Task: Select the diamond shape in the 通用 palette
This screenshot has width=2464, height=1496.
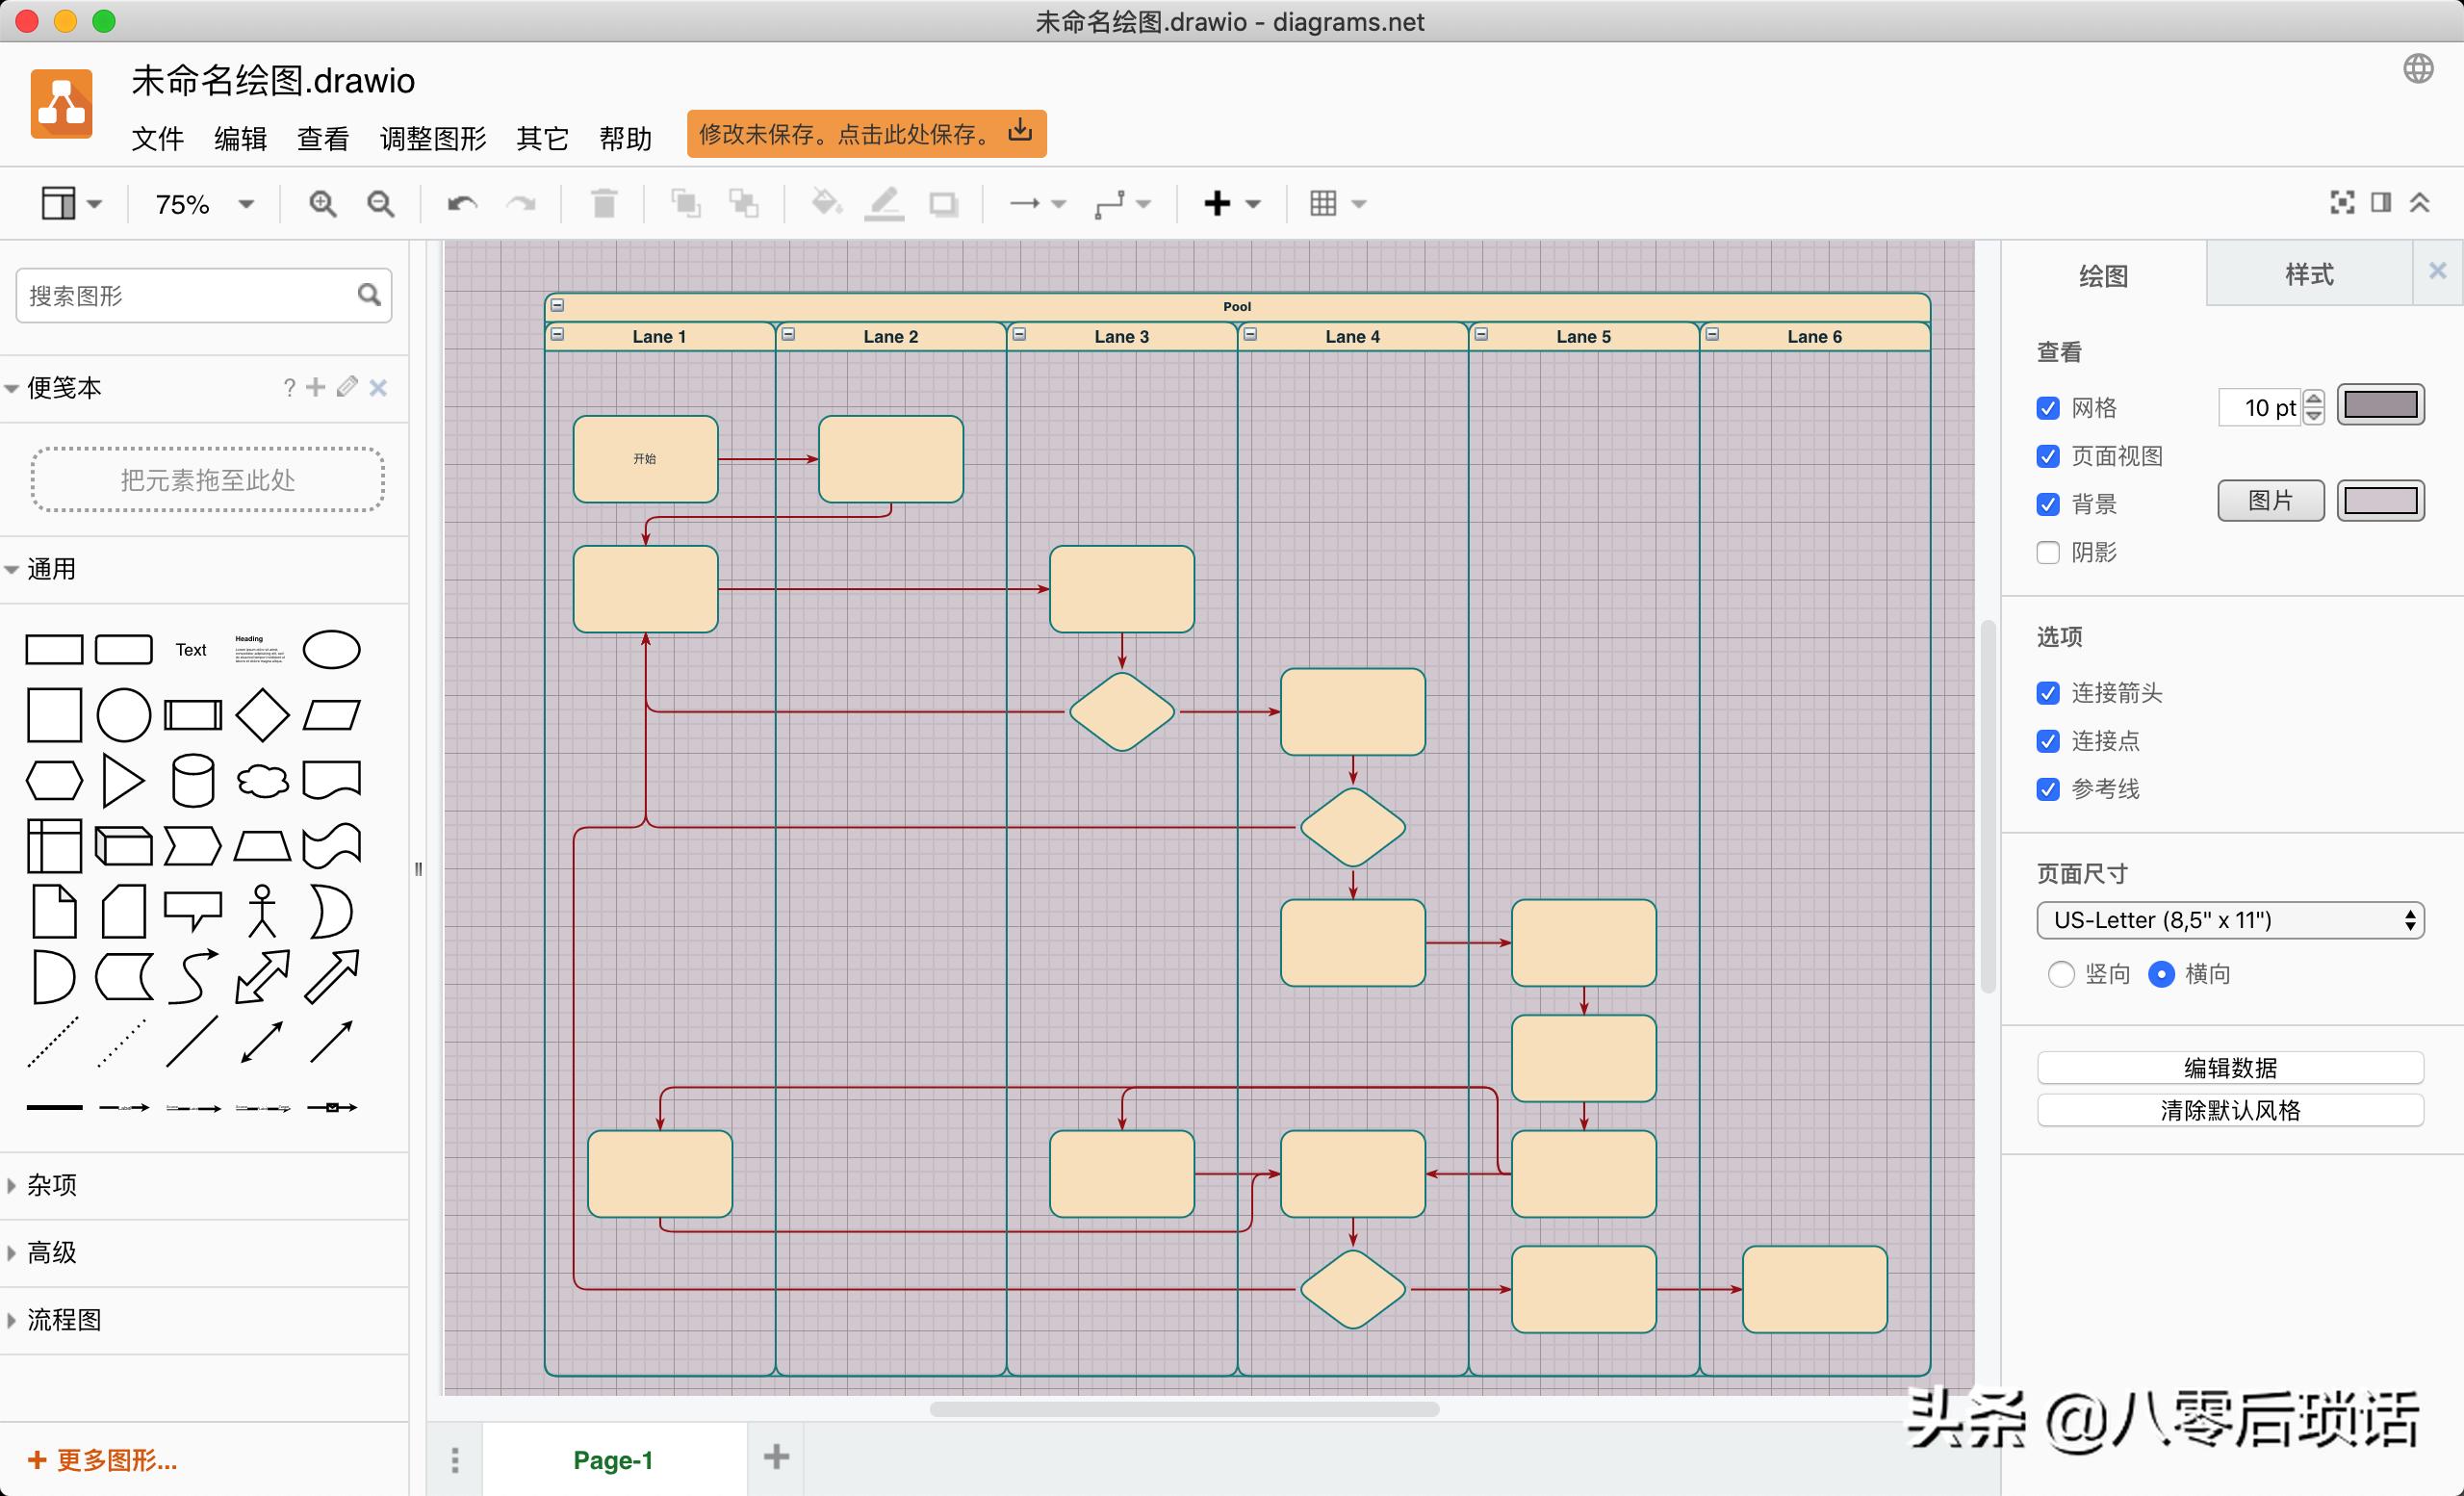Action: (262, 714)
